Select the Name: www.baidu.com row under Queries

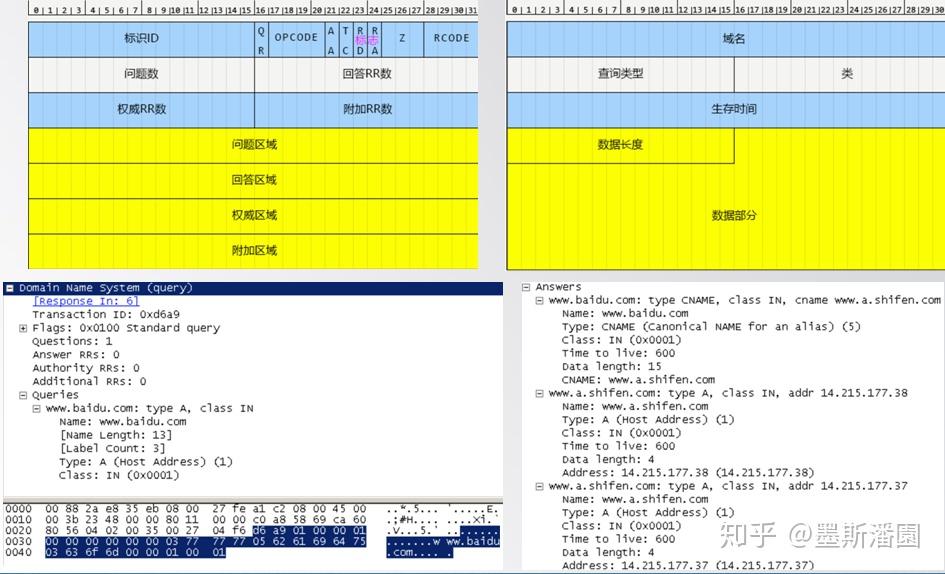(123, 422)
